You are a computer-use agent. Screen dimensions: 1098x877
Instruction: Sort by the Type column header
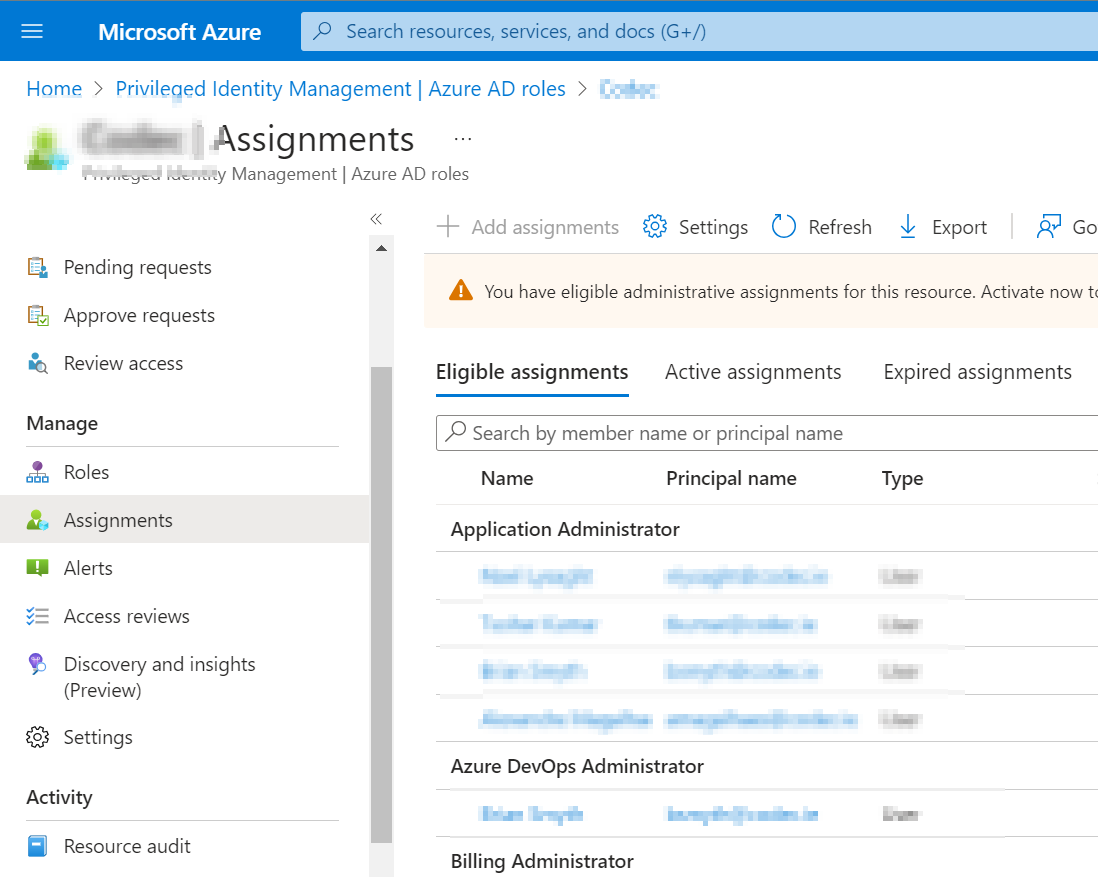tap(902, 478)
